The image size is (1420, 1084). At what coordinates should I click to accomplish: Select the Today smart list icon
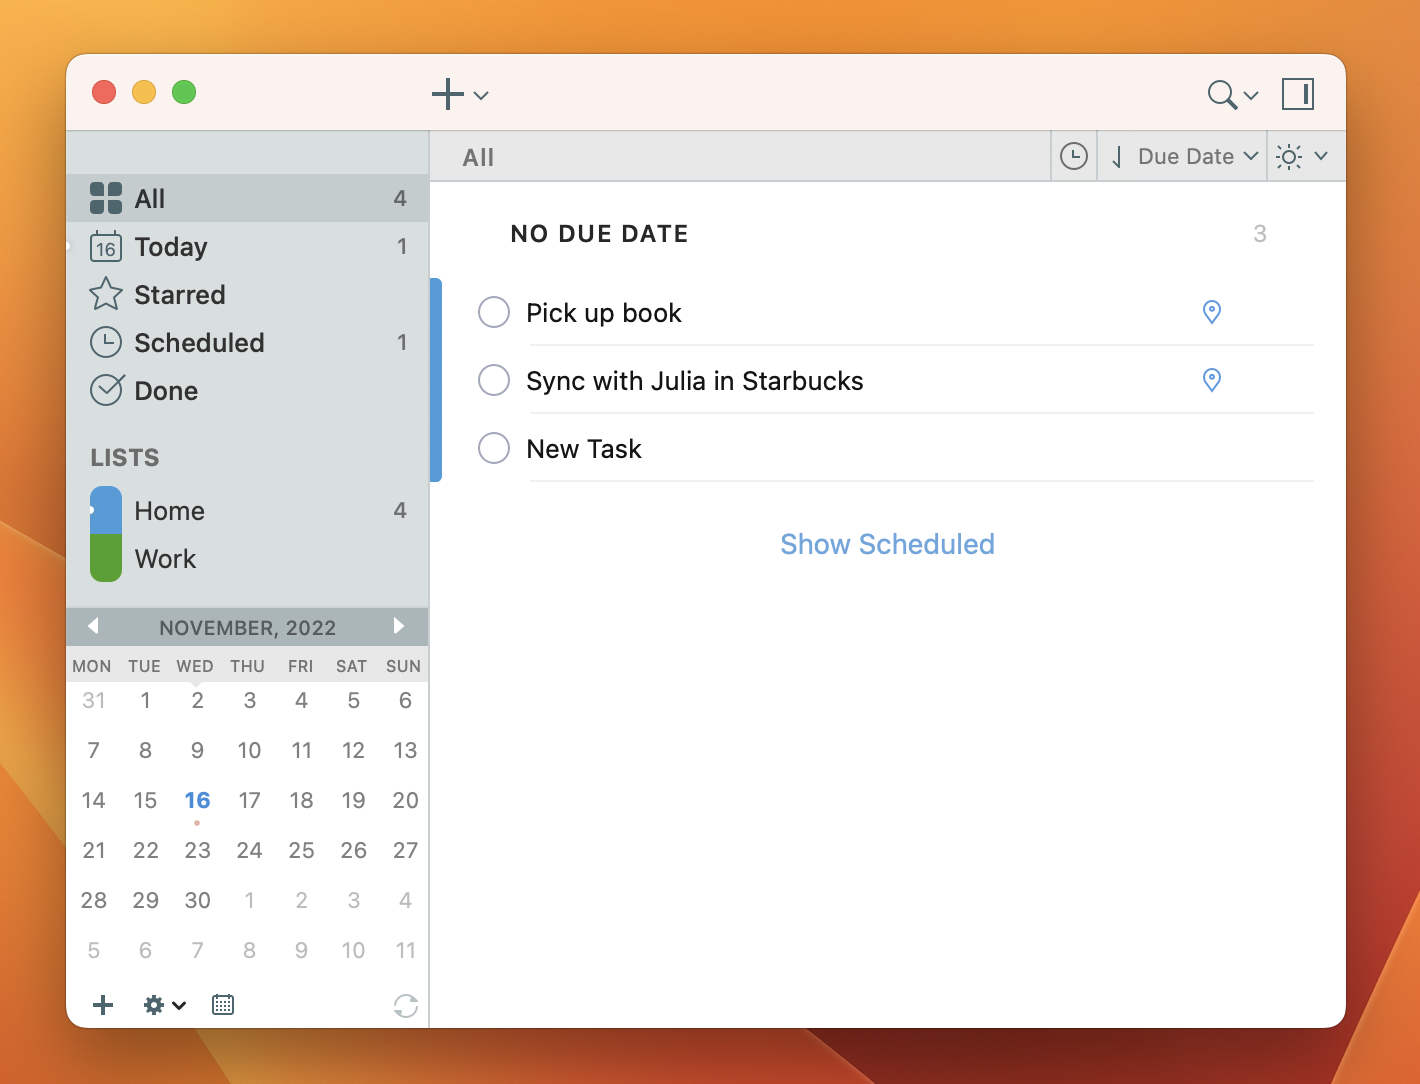pyautogui.click(x=105, y=247)
